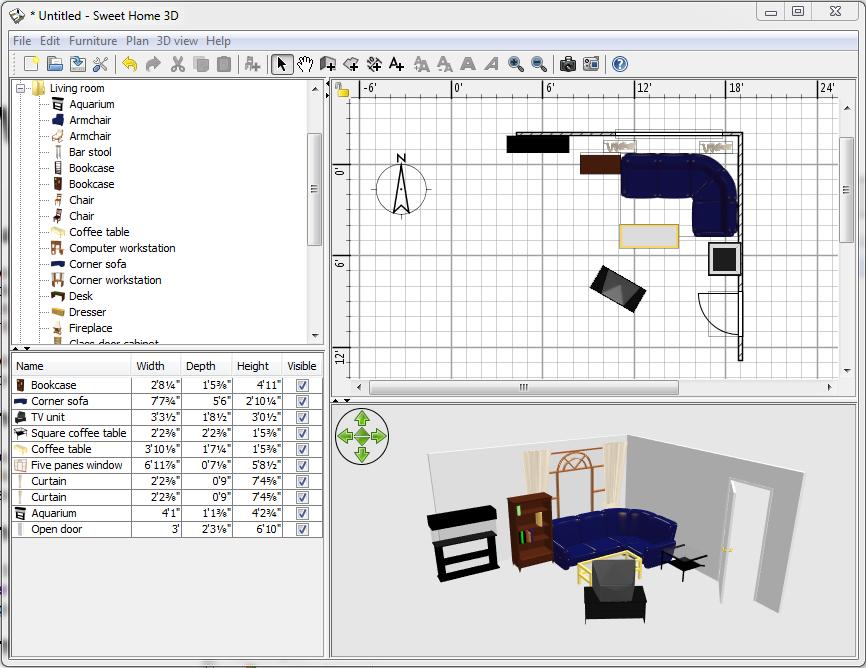Click the catalog scrollbar up arrow
Viewport: 866px width, 668px height.
coord(315,88)
